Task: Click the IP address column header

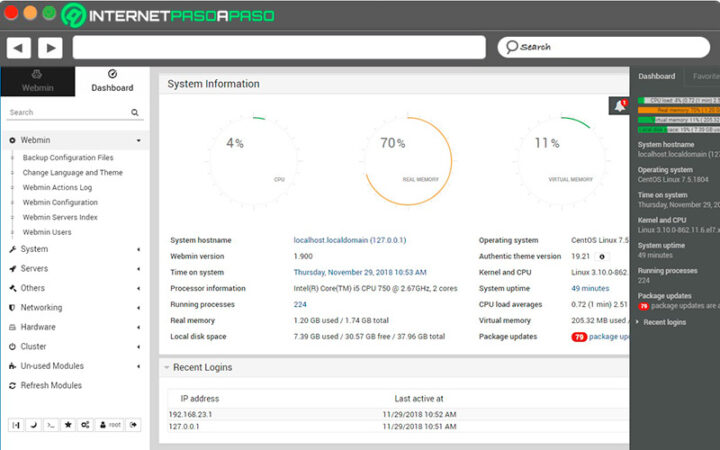Action: click(x=200, y=399)
